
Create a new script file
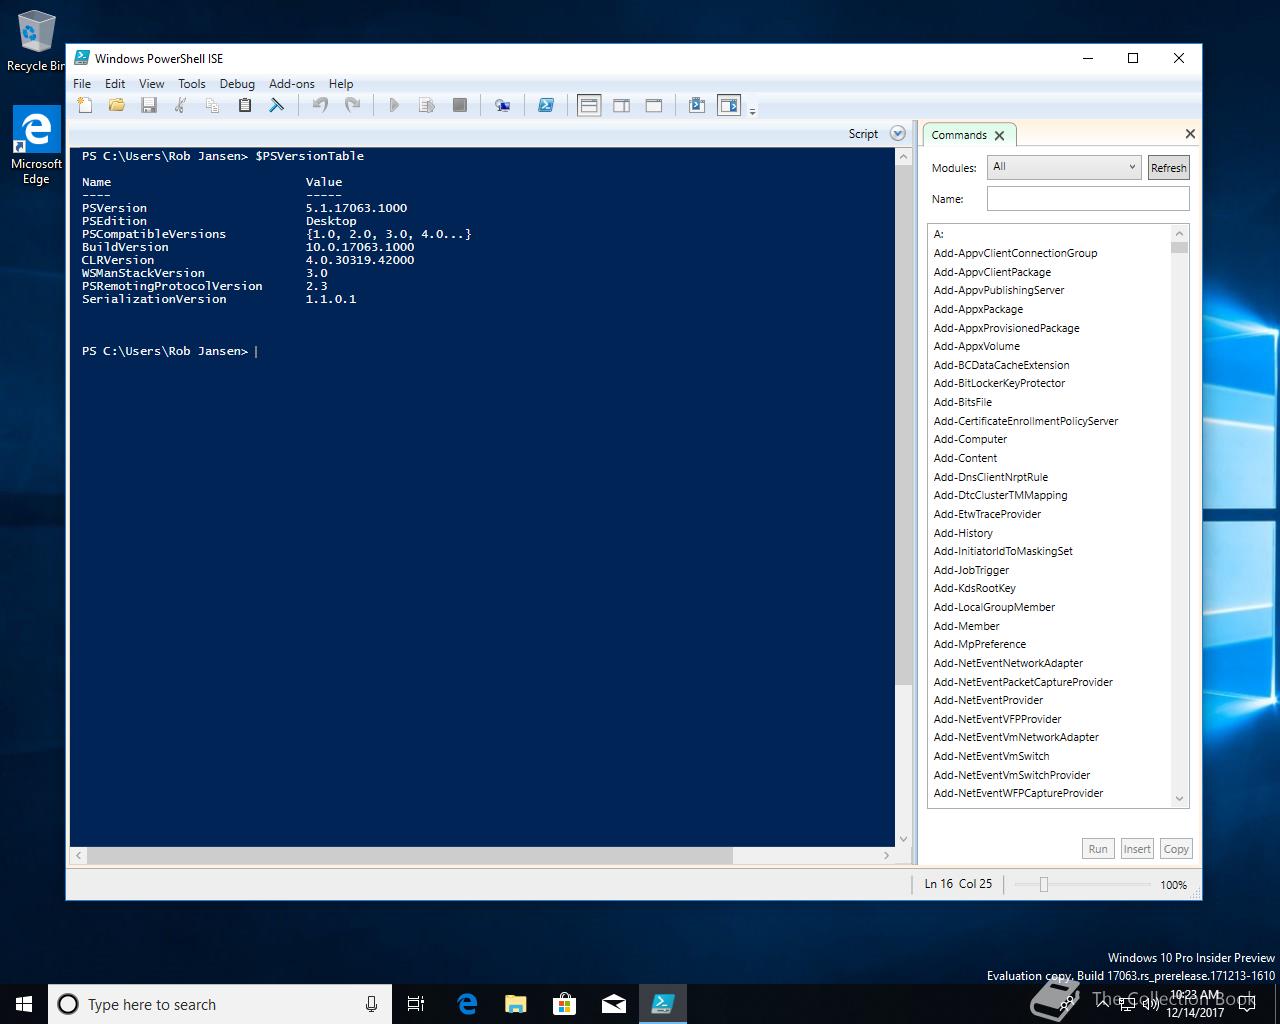85,105
